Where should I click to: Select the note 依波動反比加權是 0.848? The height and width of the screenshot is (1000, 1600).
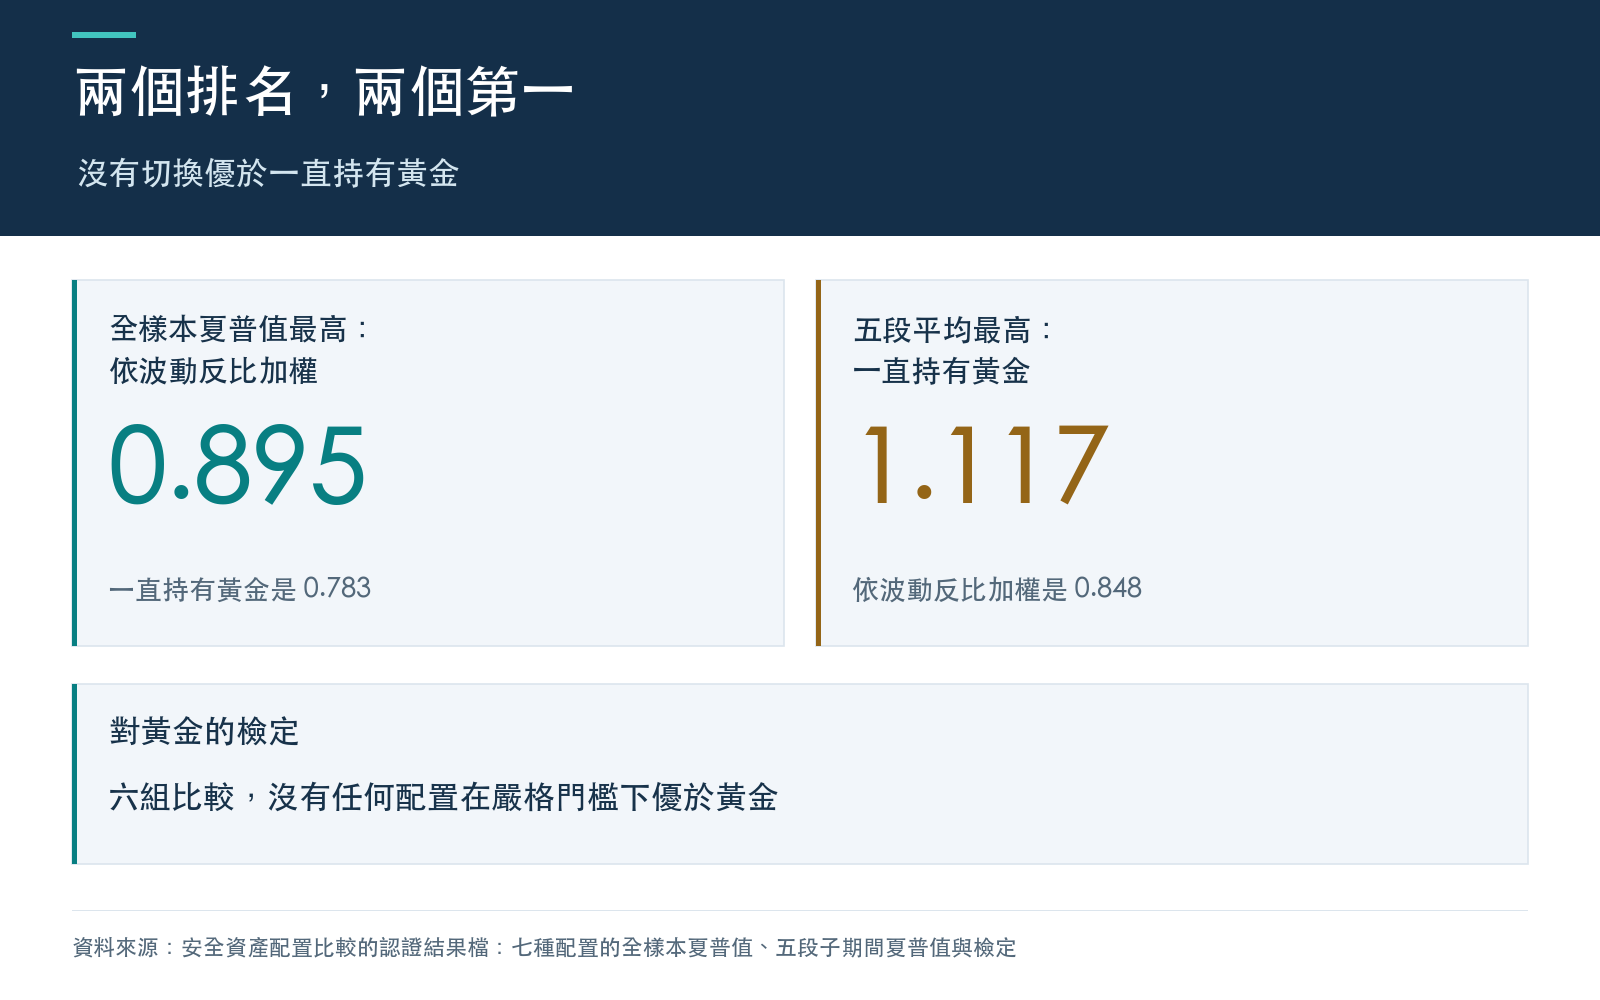pos(997,589)
